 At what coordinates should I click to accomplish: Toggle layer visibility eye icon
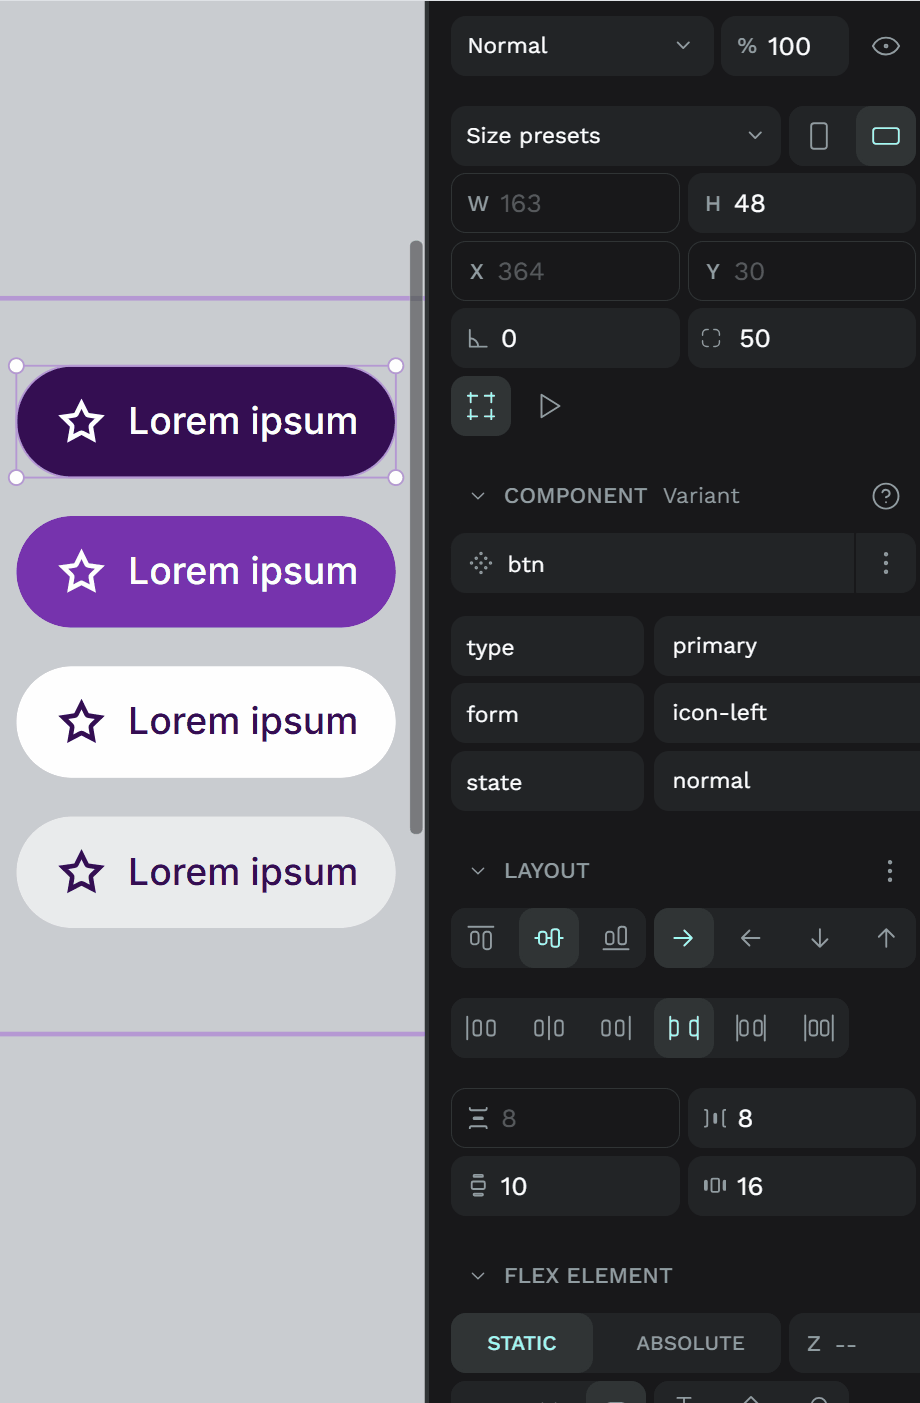click(885, 46)
